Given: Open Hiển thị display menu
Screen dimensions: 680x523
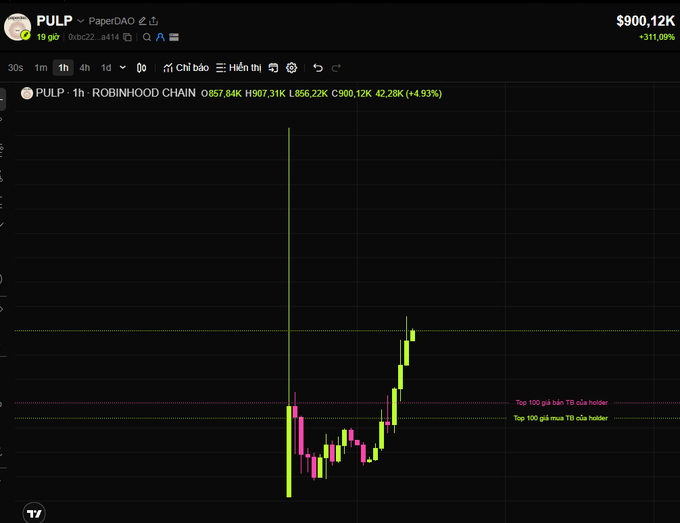Looking at the screenshot, I should 239,68.
